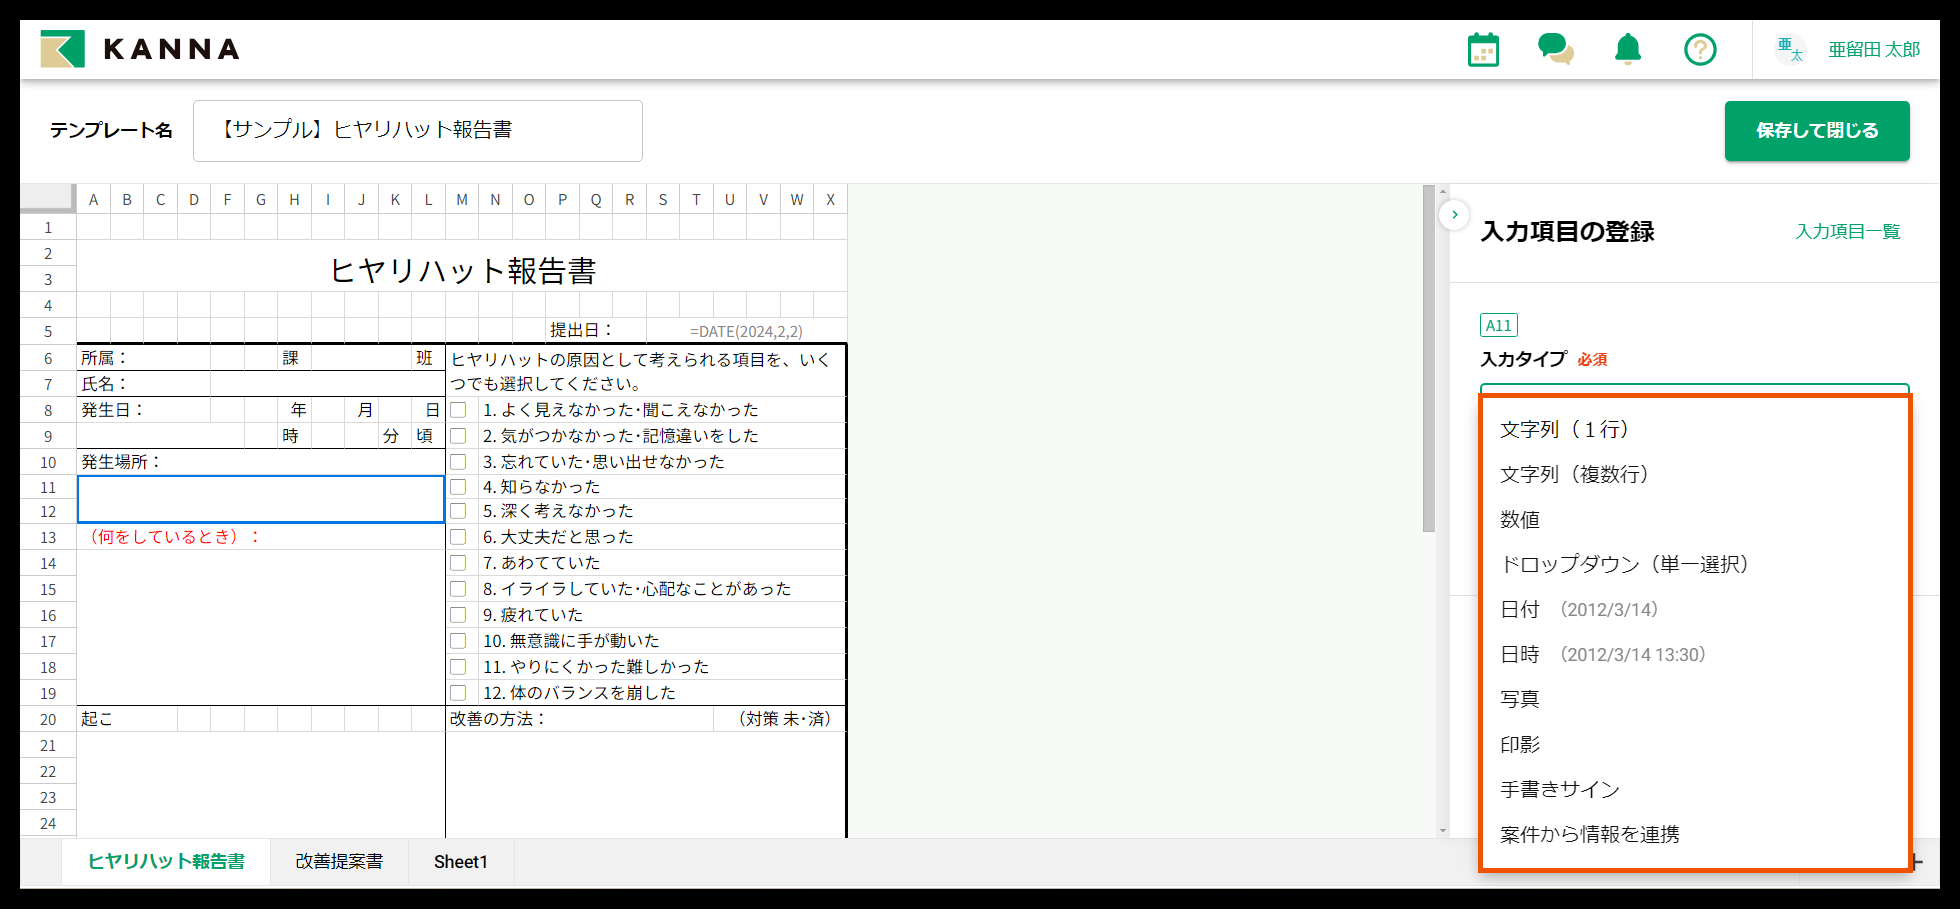This screenshot has height=909, width=1960.
Task: Select 文字列（1行）option
Action: pos(1695,429)
